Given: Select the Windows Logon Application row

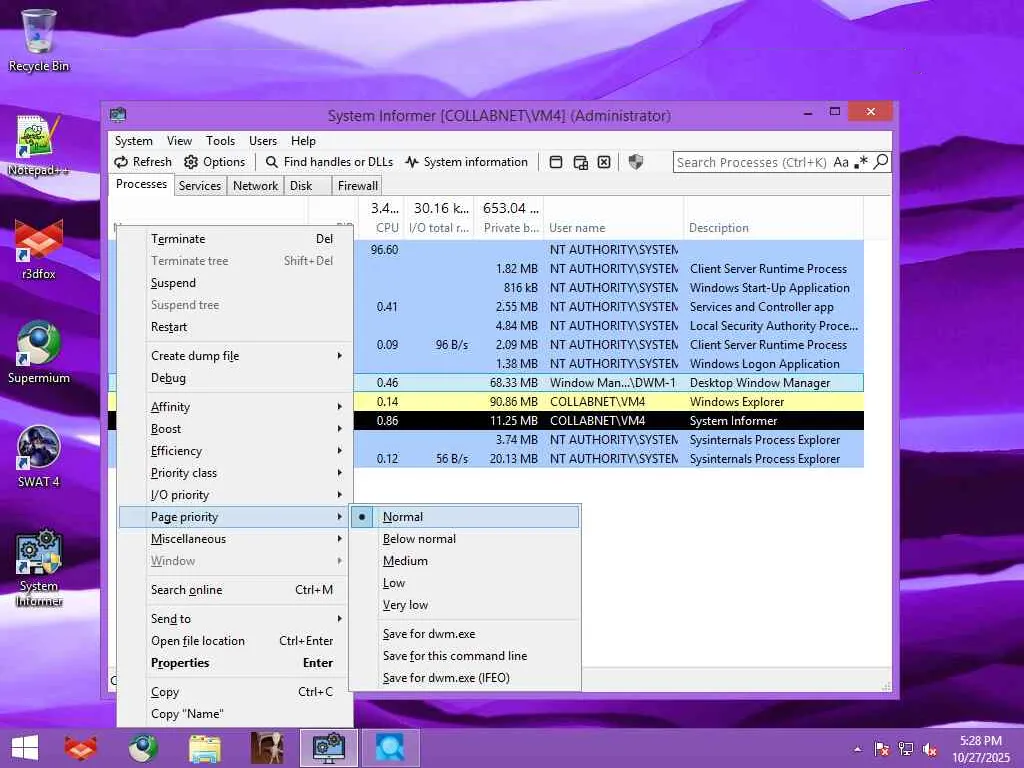Looking at the screenshot, I should point(609,364).
